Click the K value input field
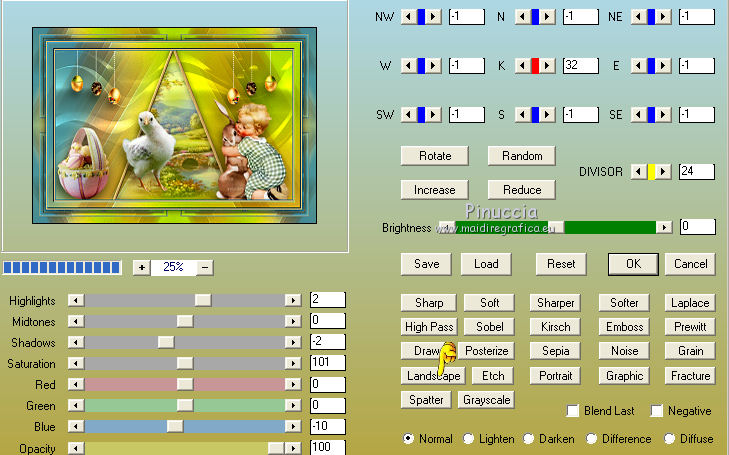Screen dimensions: 729x455 point(581,66)
